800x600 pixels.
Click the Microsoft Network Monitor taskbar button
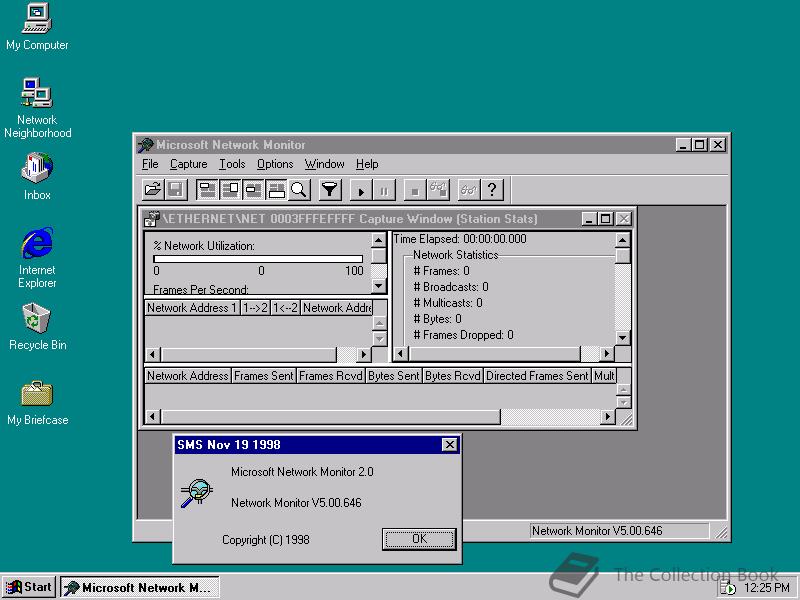[140, 587]
